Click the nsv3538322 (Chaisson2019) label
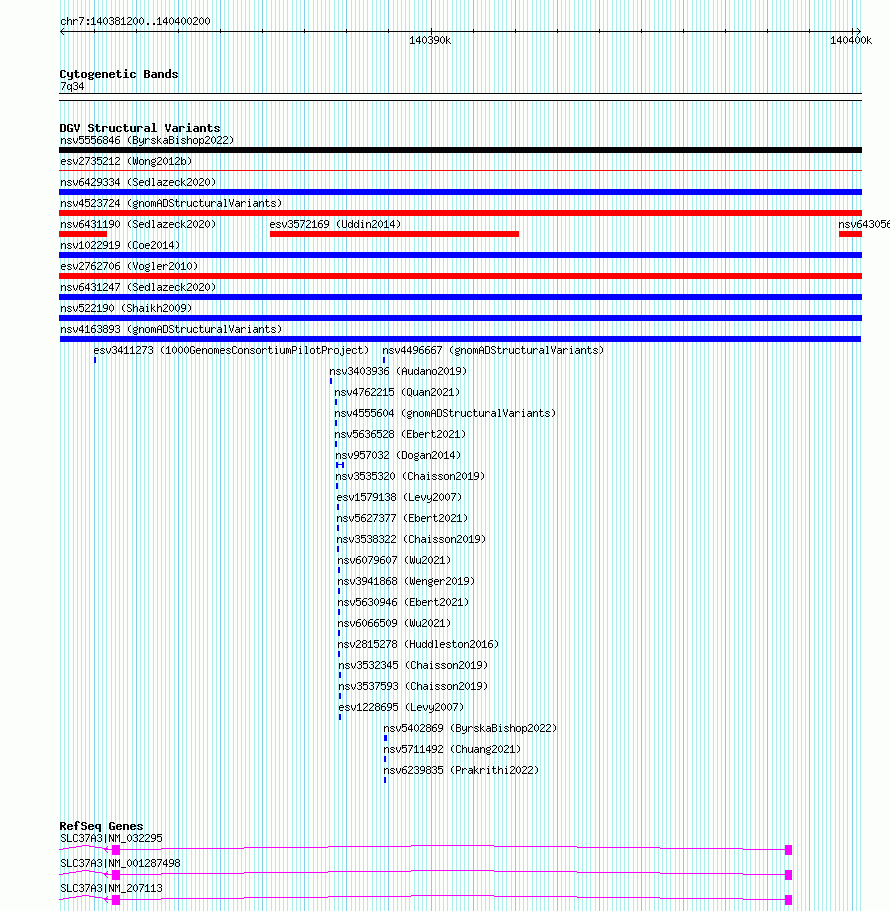The height and width of the screenshot is (911, 890). 411,539
